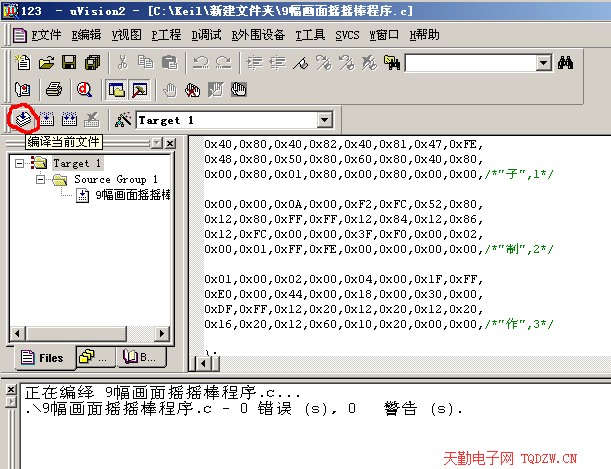Switch to the registers tab beside Files
The height and width of the screenshot is (469, 611).
click(x=96, y=357)
